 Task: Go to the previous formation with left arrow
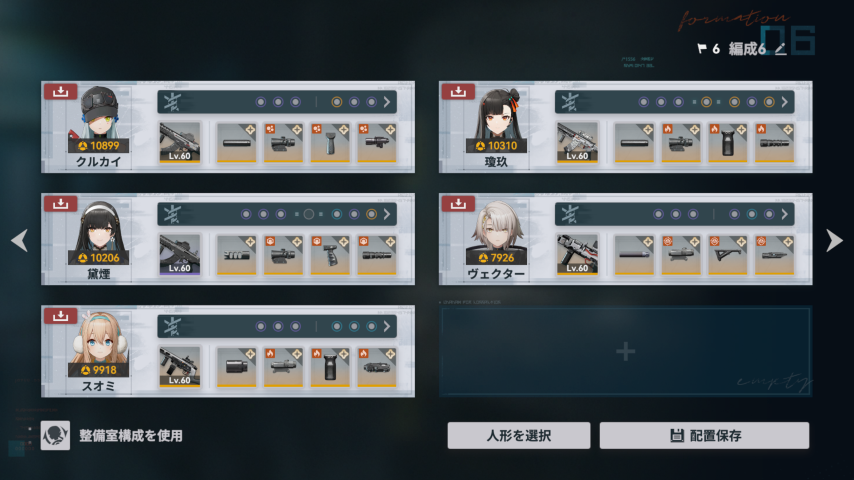point(20,240)
